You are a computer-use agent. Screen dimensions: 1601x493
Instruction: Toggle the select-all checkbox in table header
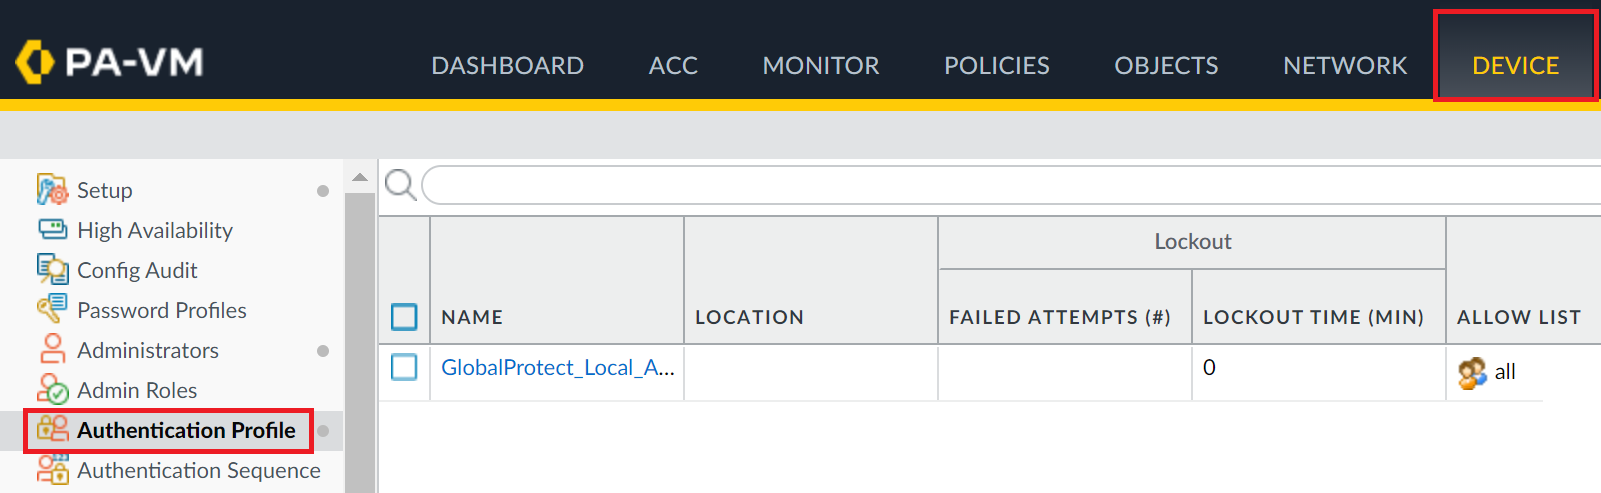(404, 317)
